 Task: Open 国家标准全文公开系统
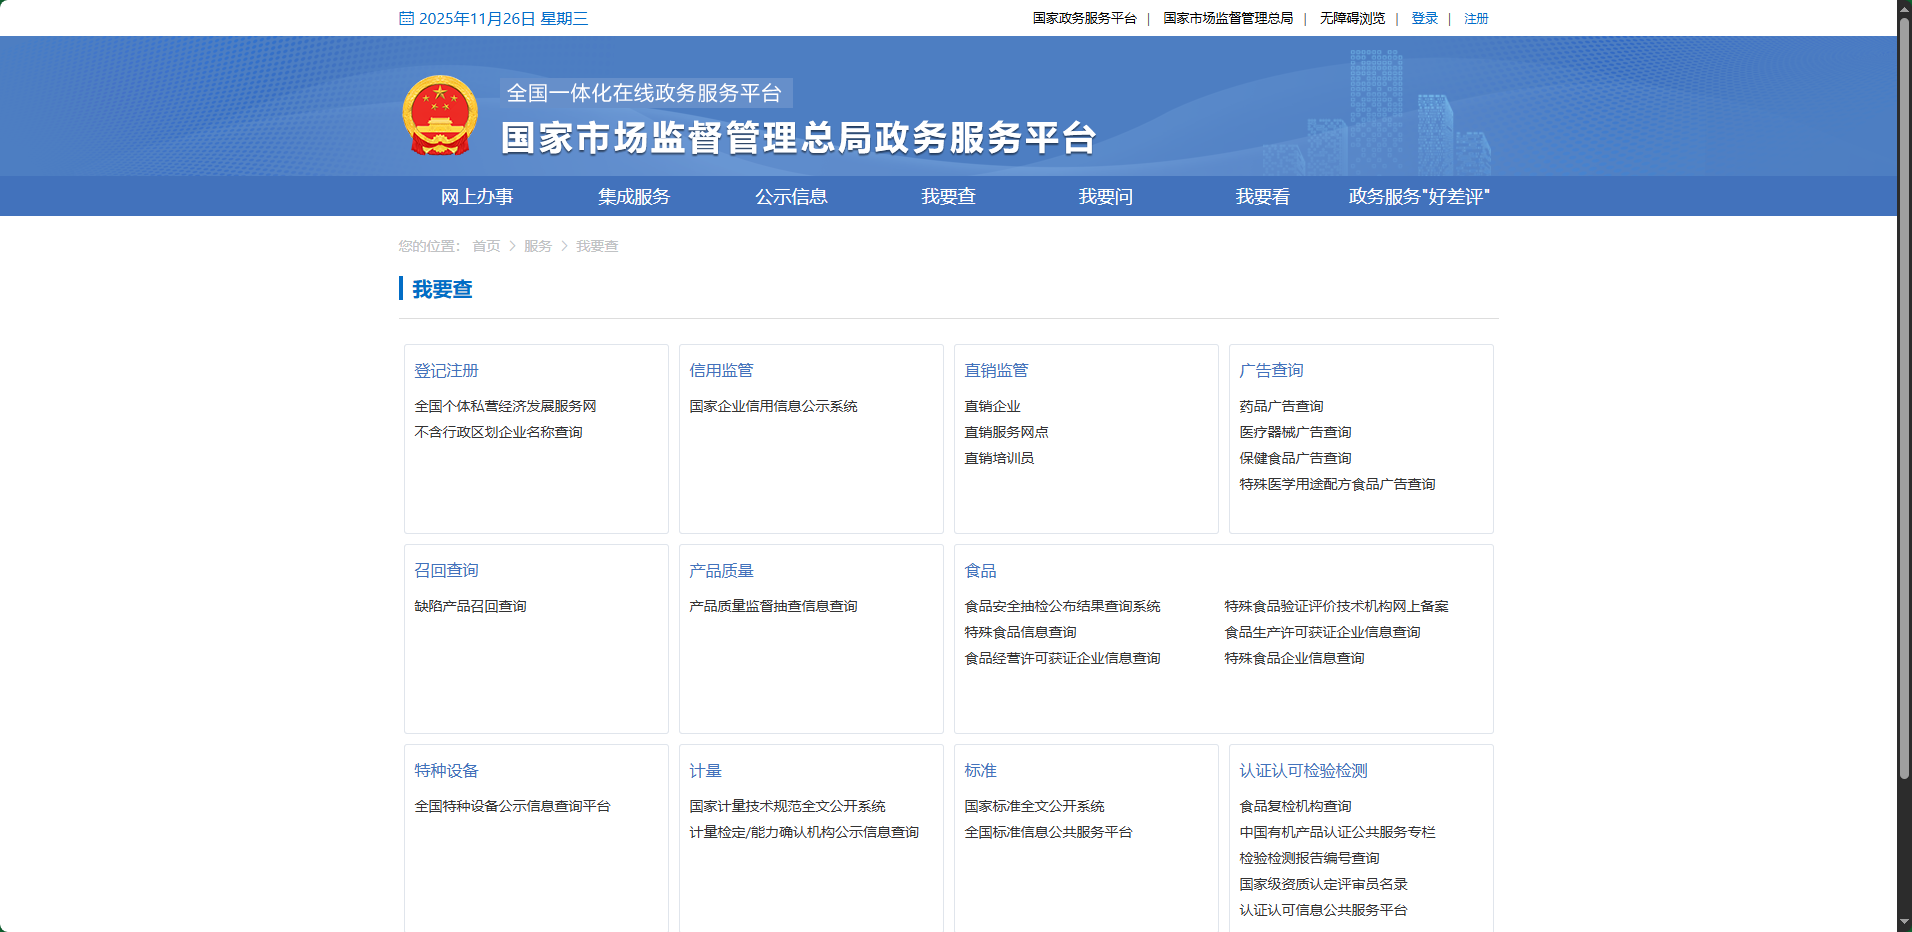1034,806
